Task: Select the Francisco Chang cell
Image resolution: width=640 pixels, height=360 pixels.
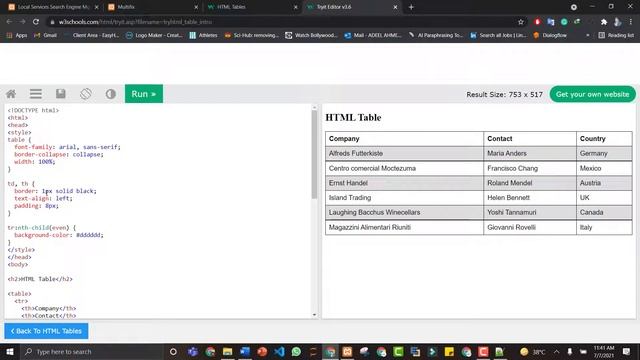Action: pos(530,168)
